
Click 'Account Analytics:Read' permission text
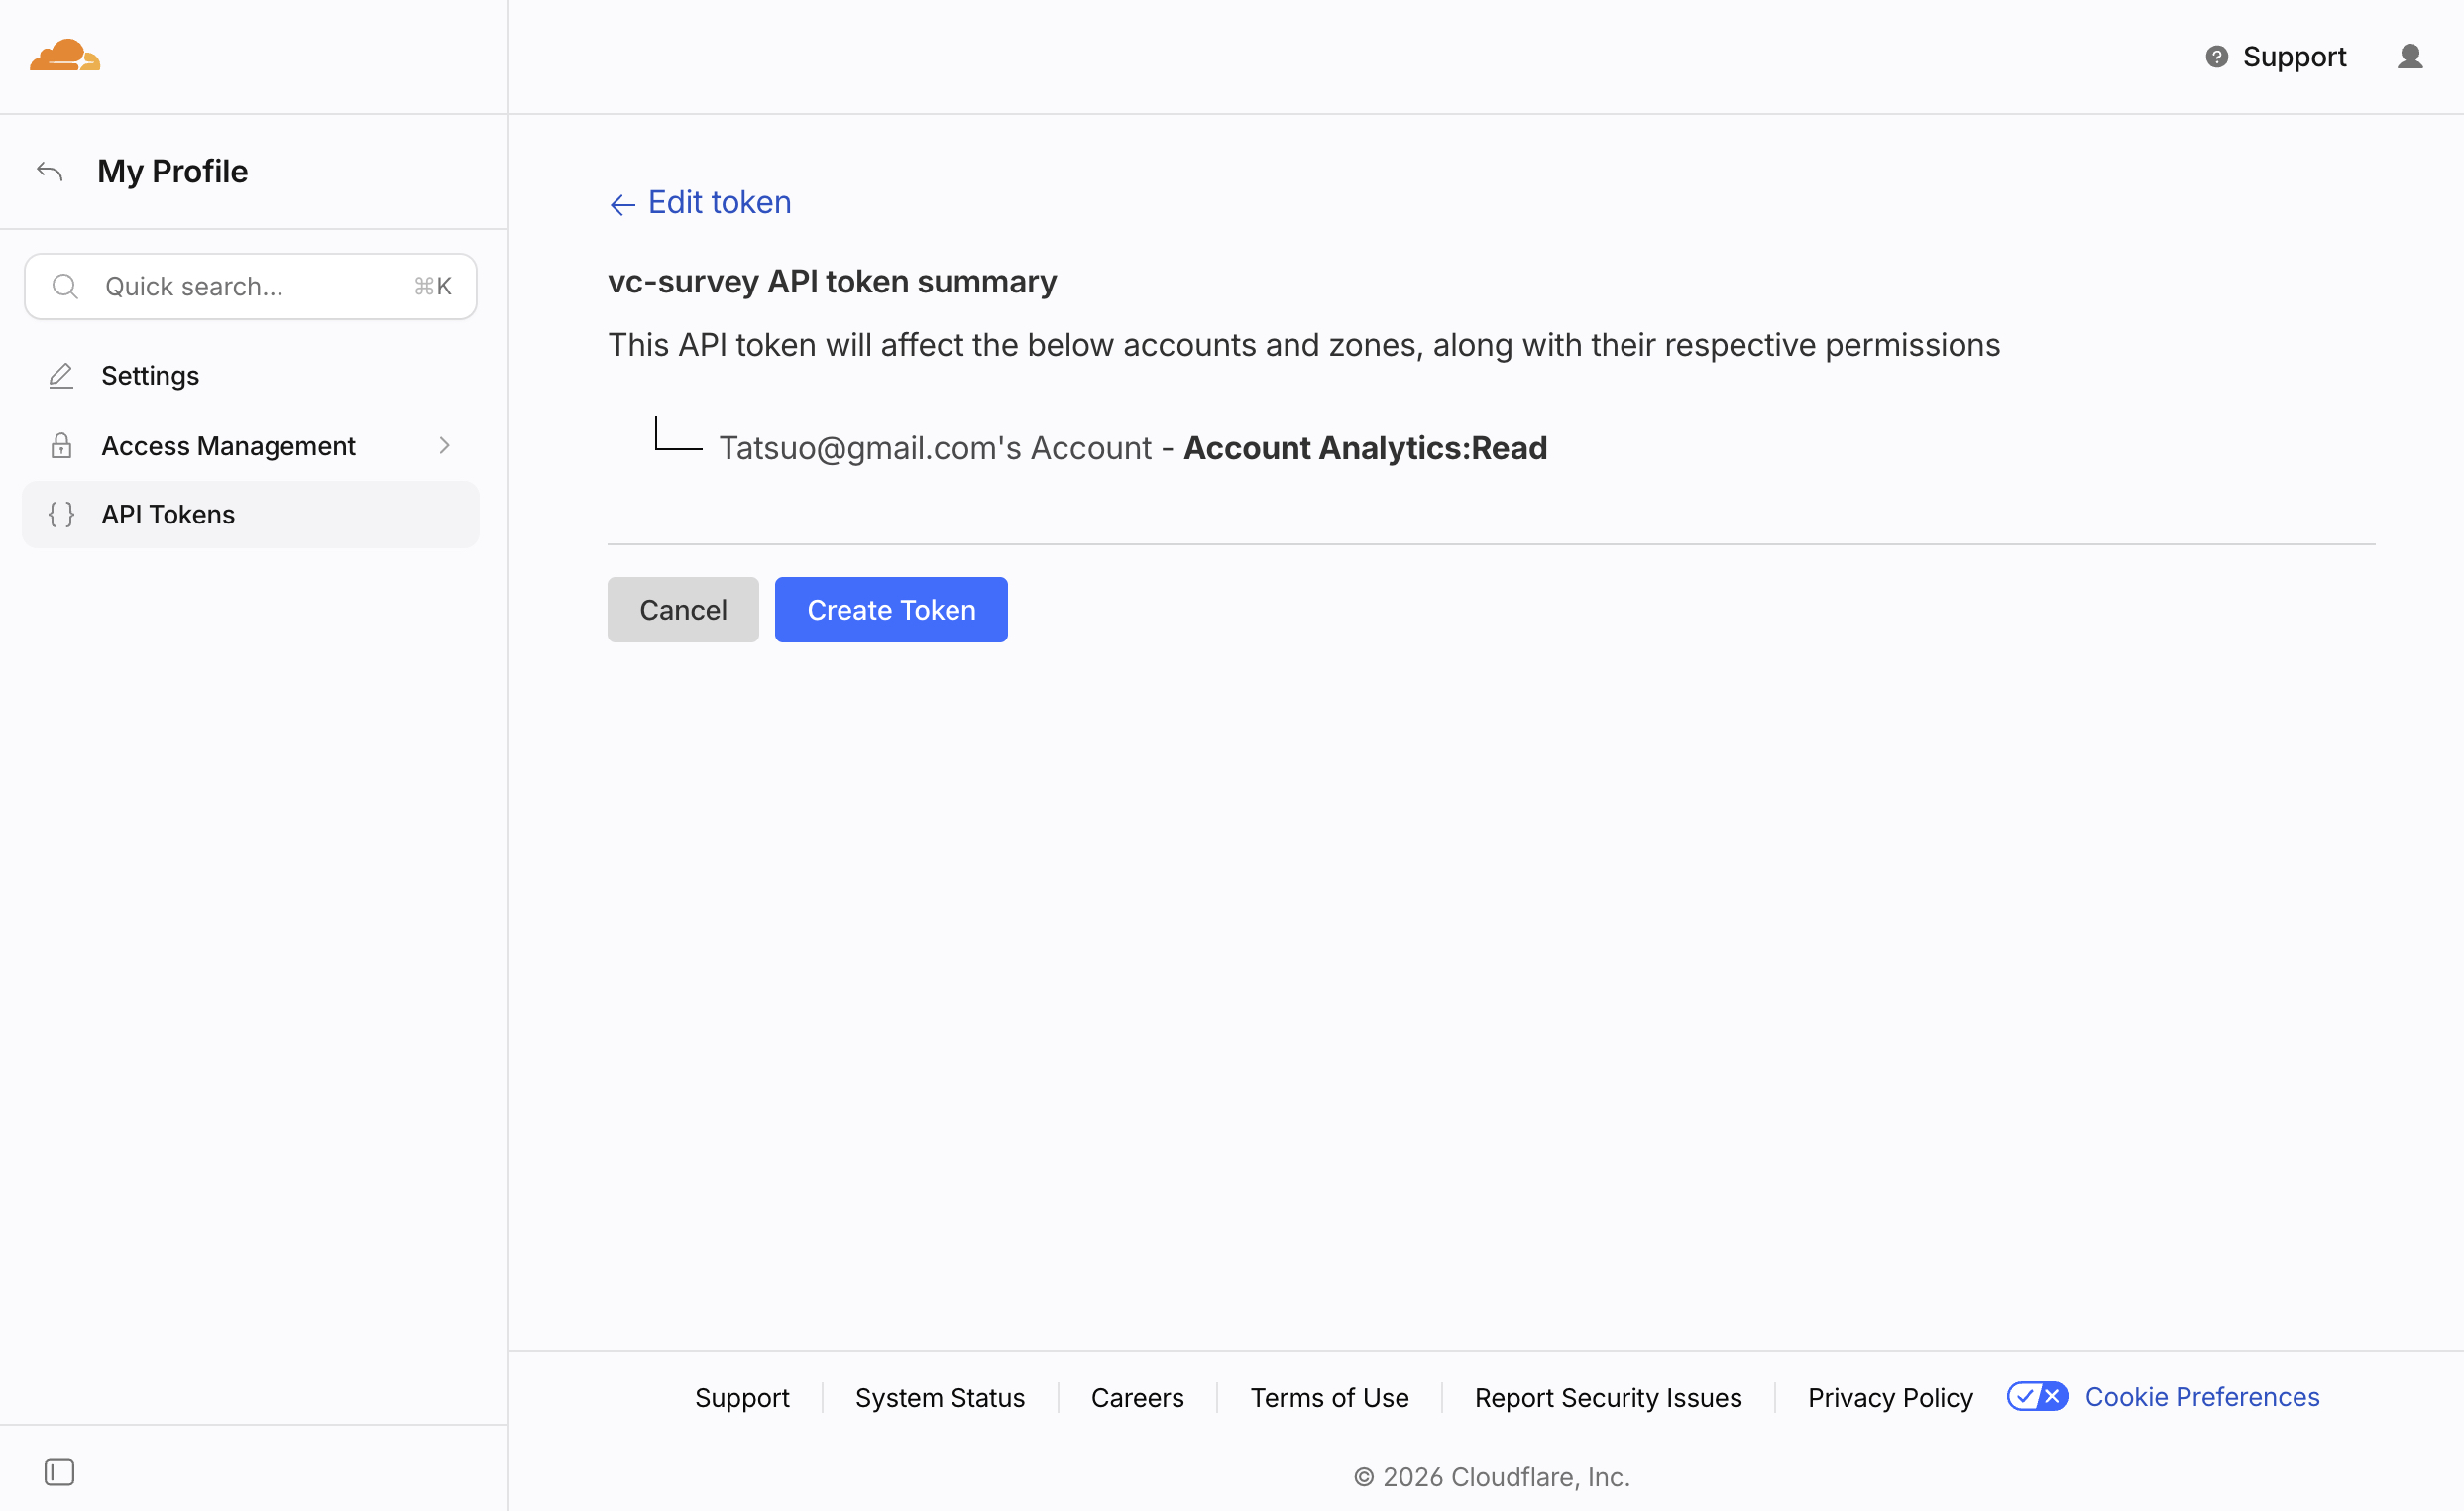click(x=1365, y=448)
